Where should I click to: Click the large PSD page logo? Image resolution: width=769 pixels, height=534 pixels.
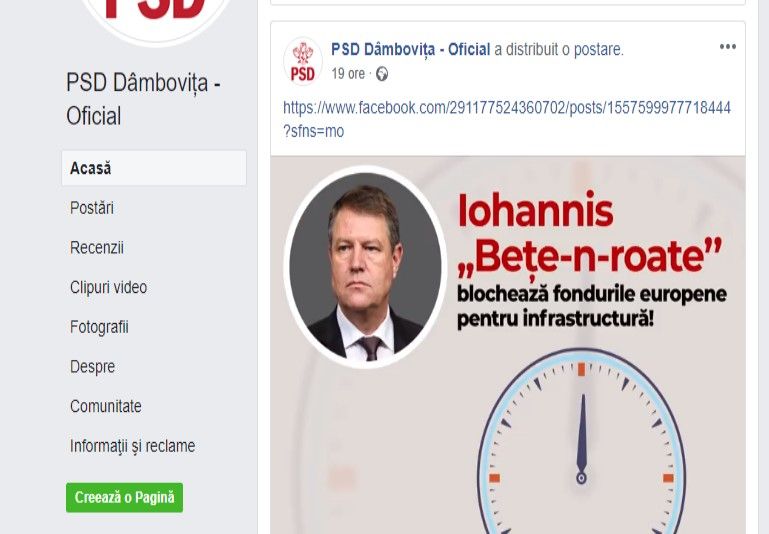coord(155,17)
